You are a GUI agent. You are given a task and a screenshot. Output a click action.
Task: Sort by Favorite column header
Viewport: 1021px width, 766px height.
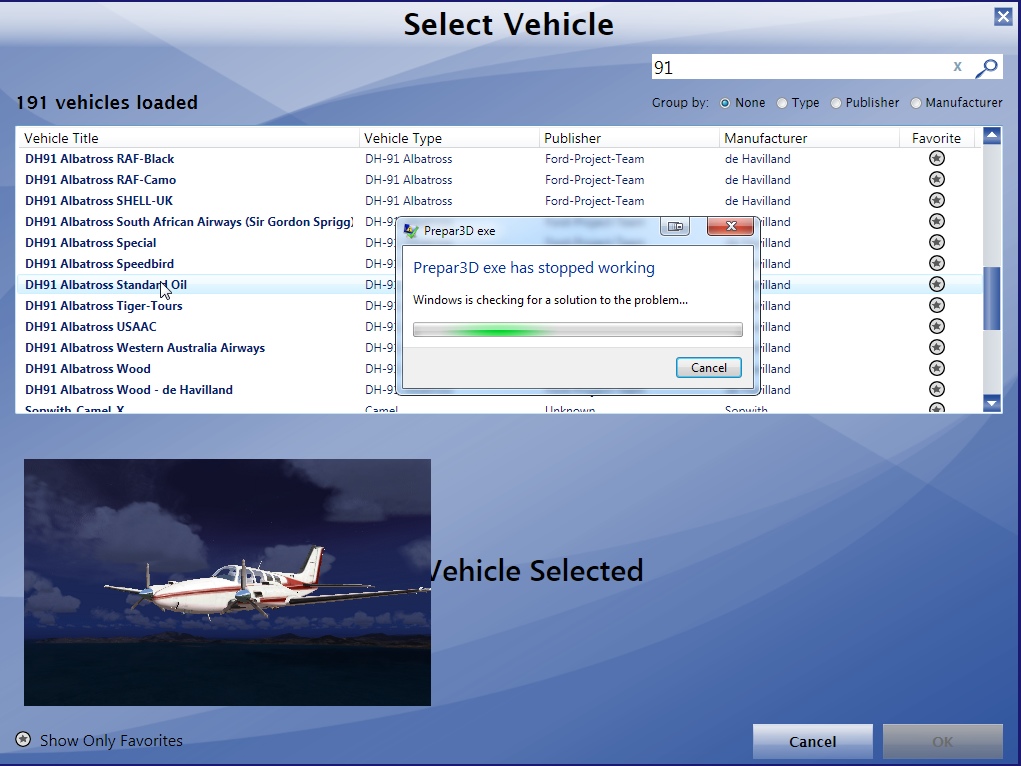[936, 138]
